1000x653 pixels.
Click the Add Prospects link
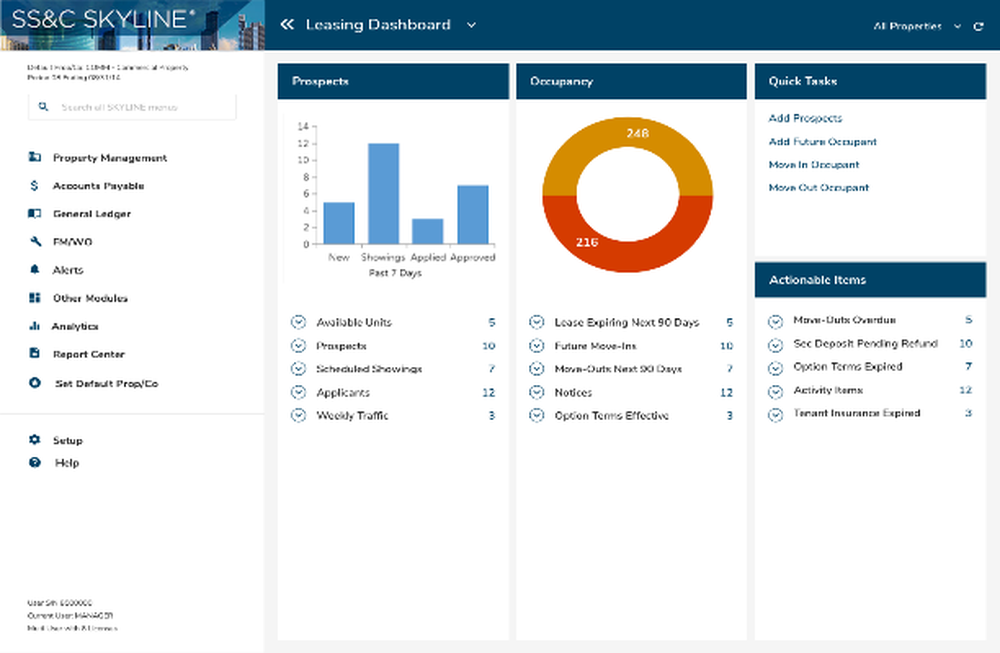click(805, 118)
